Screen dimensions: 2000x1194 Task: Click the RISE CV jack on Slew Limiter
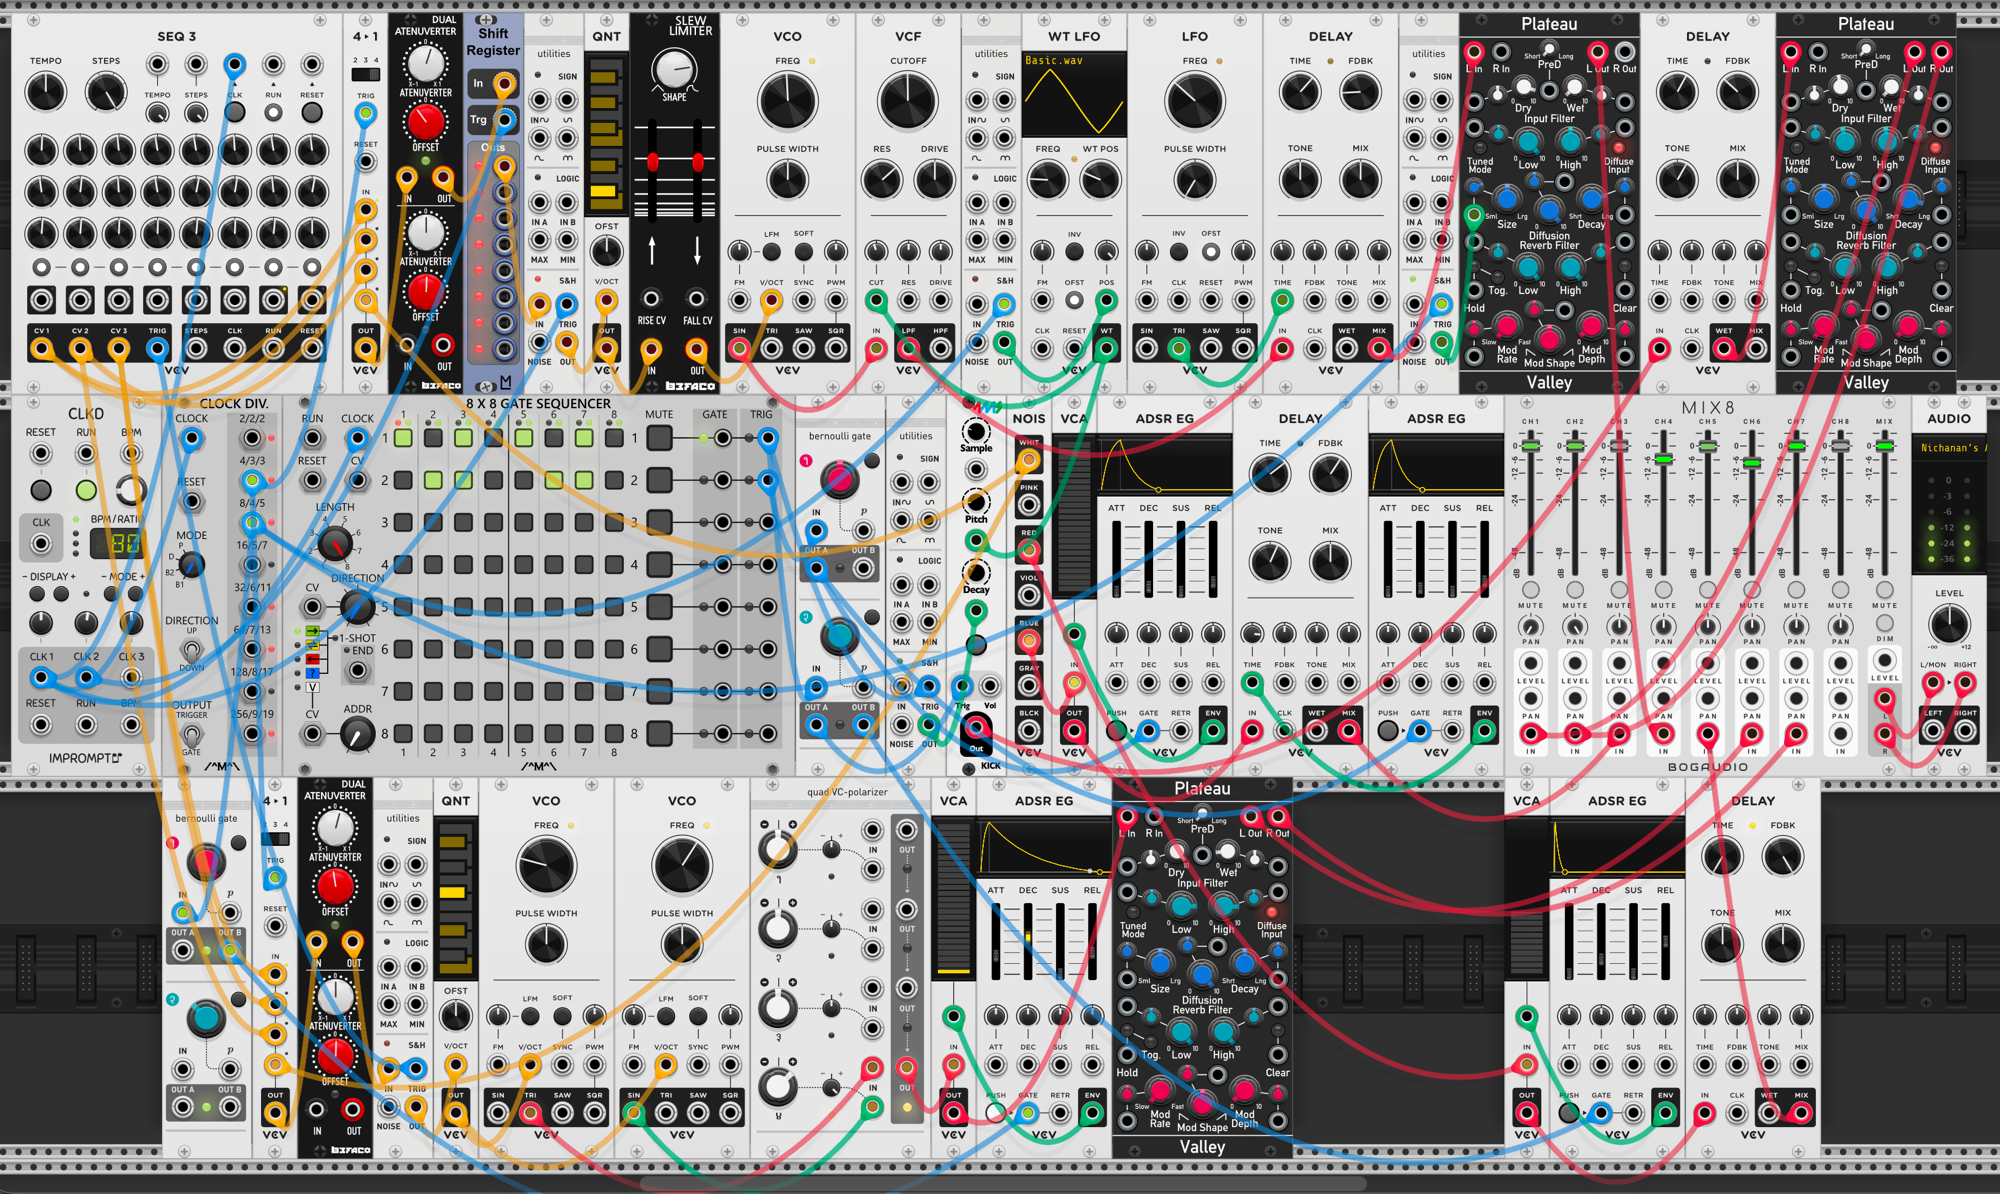tap(651, 298)
